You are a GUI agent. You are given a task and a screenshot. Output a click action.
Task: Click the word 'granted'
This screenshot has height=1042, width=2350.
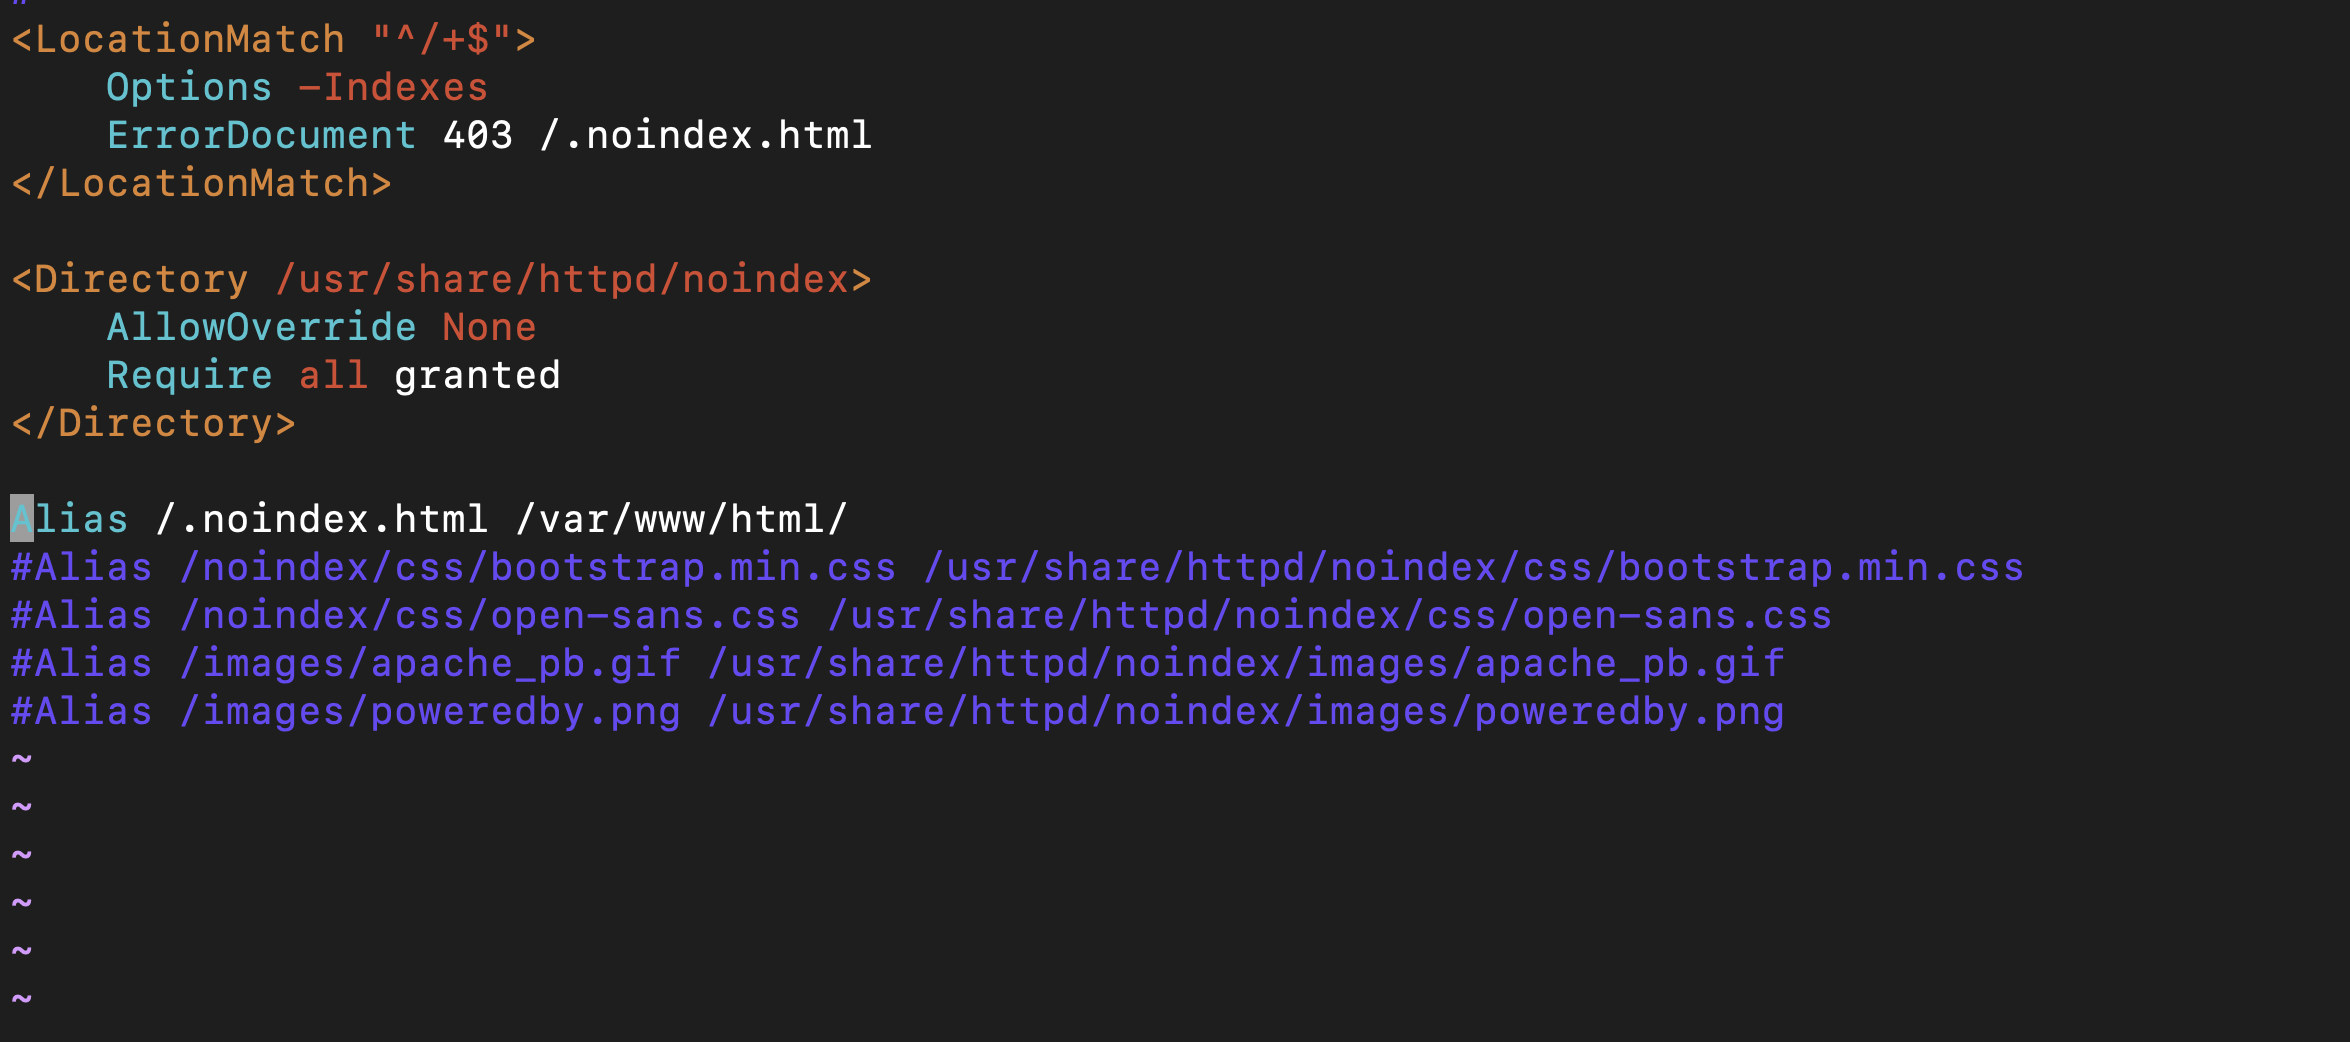477,376
